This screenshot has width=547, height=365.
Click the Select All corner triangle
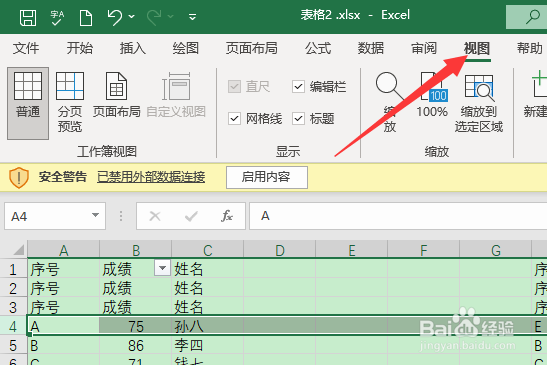(x=18, y=249)
